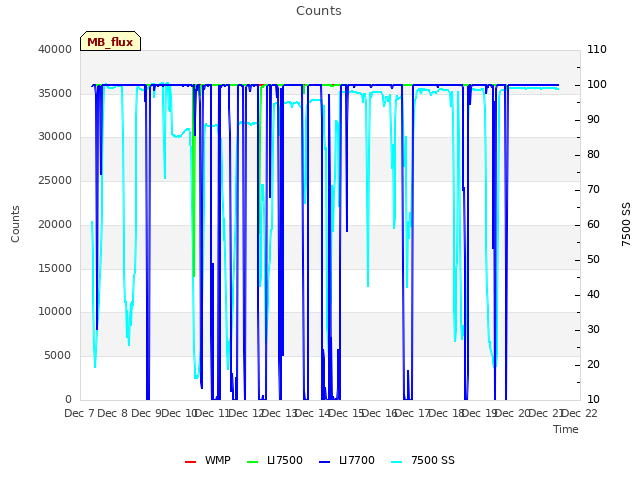Click the cyan 7500 SS legend swatch
Image resolution: width=640 pixels, height=480 pixels.
point(397,462)
